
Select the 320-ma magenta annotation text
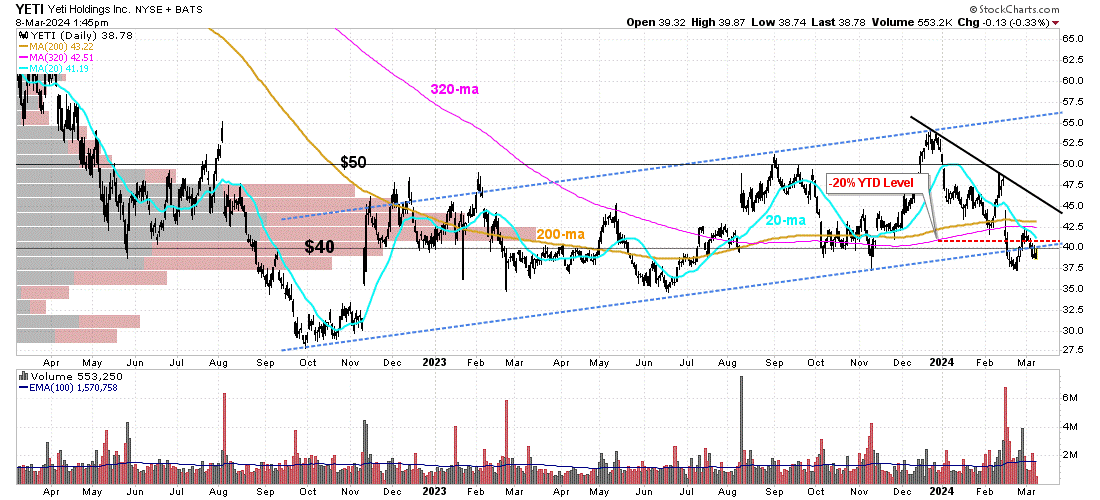pos(454,89)
